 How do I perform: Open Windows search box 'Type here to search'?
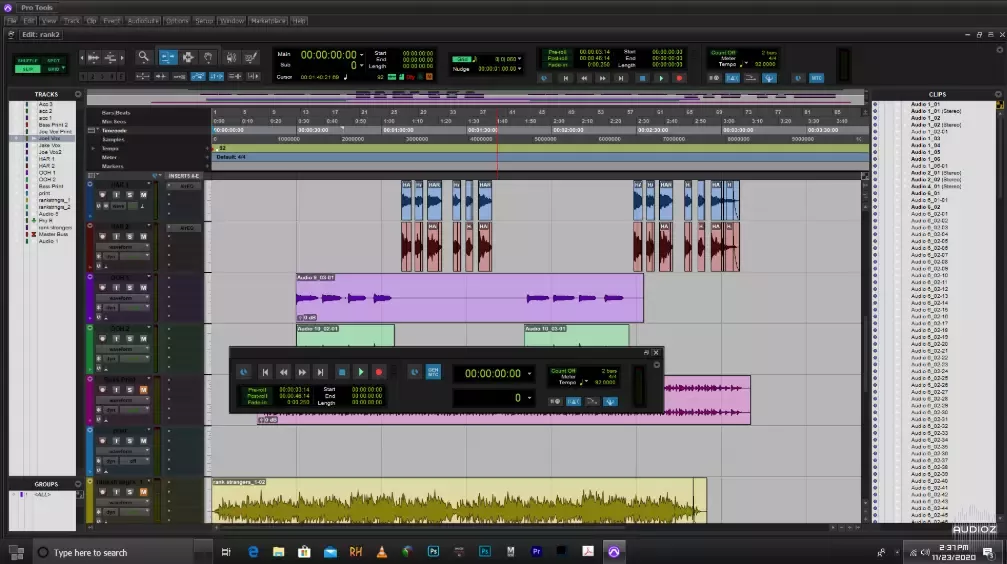(113, 552)
